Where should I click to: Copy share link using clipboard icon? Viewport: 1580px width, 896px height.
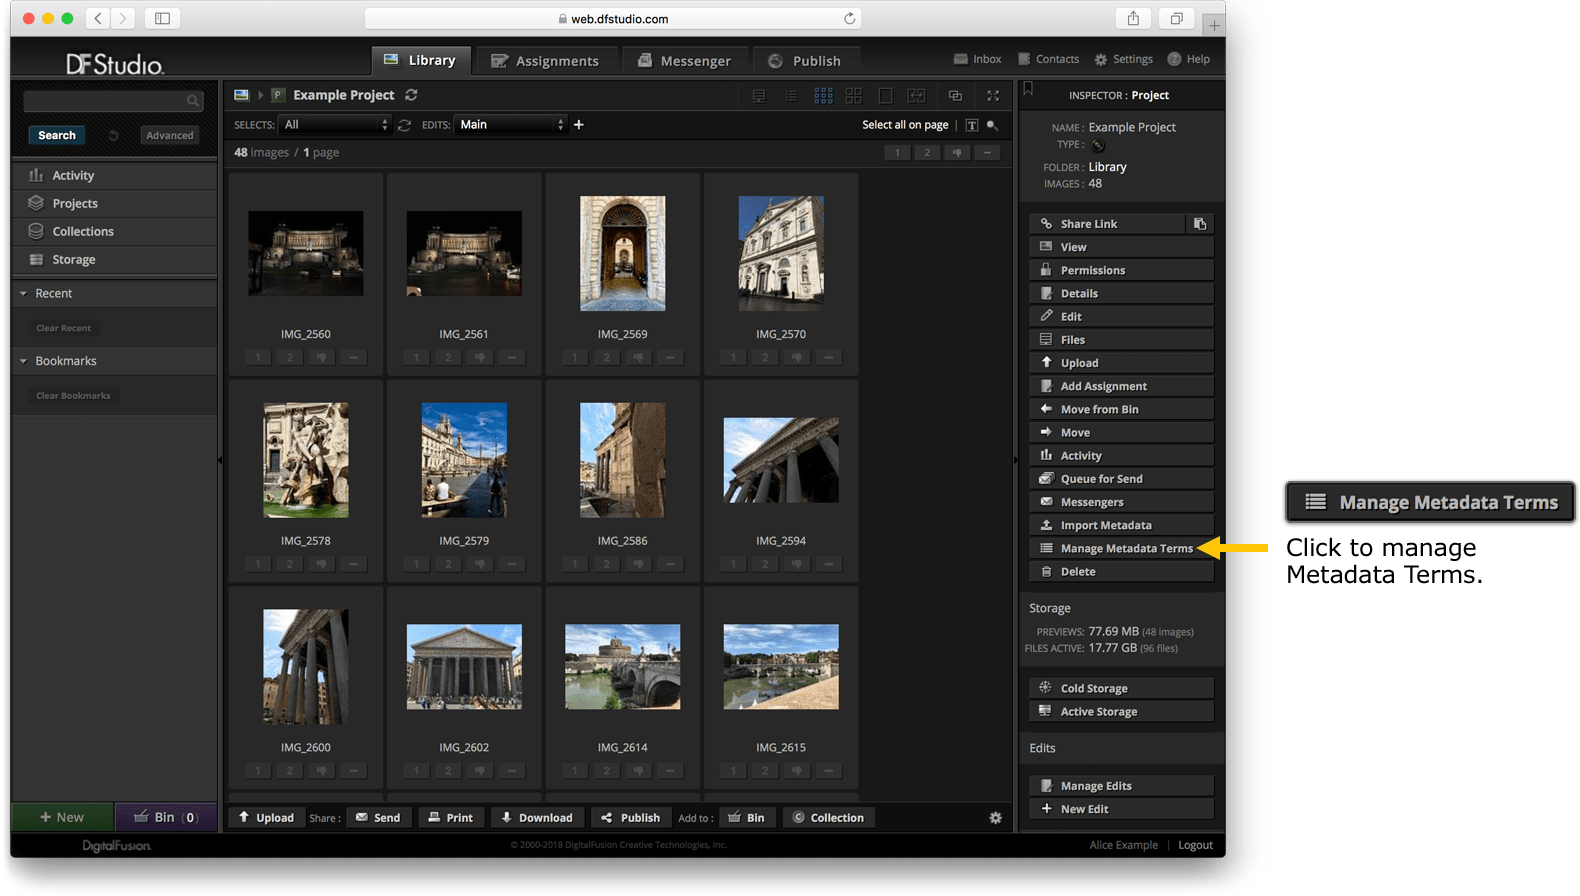point(1200,224)
